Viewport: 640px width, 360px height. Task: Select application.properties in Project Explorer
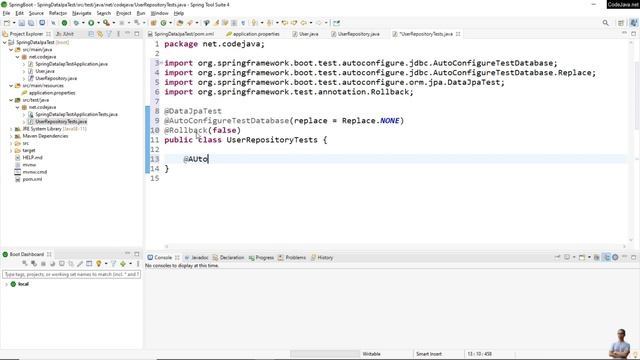[52, 93]
